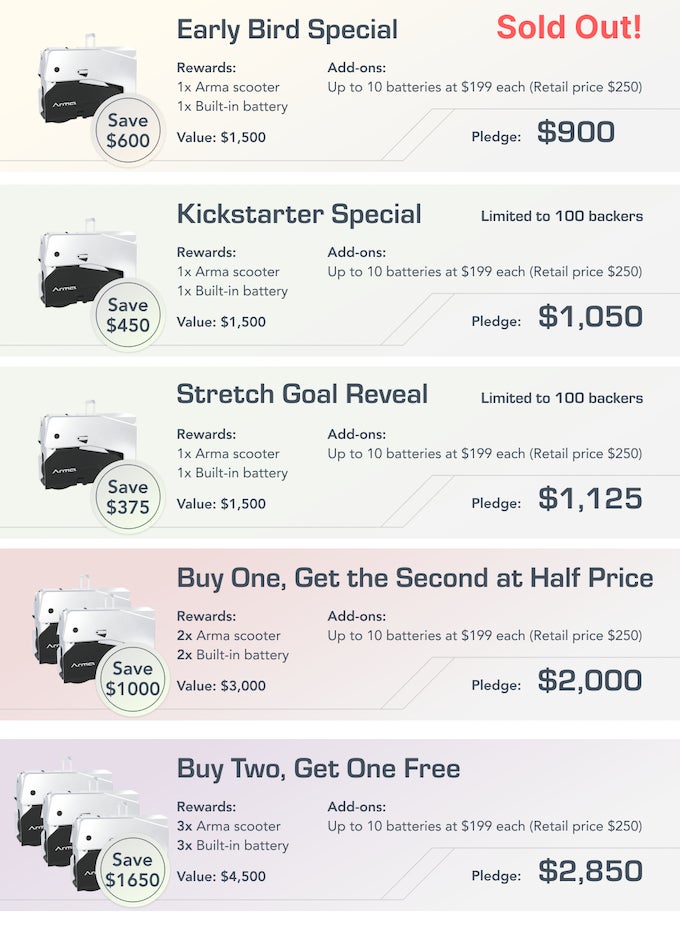The width and height of the screenshot is (680, 925).
Task: Click the $900 pledge amount
Action: pyautogui.click(x=575, y=132)
